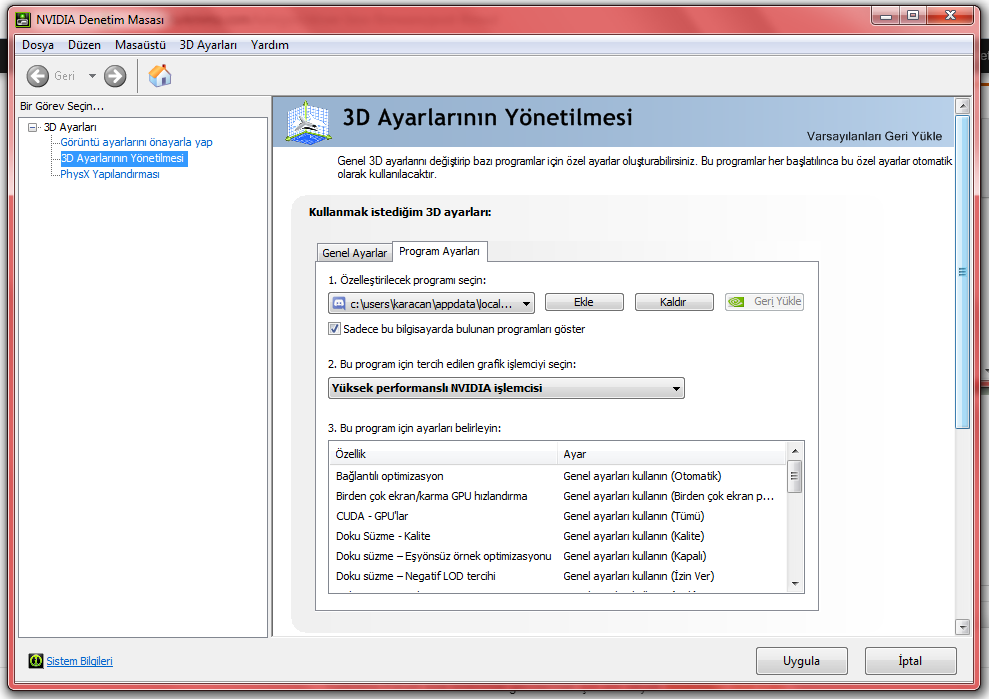989x699 pixels.
Task: Select 'PhysX Yapılandırması' tree item
Action: 110,174
